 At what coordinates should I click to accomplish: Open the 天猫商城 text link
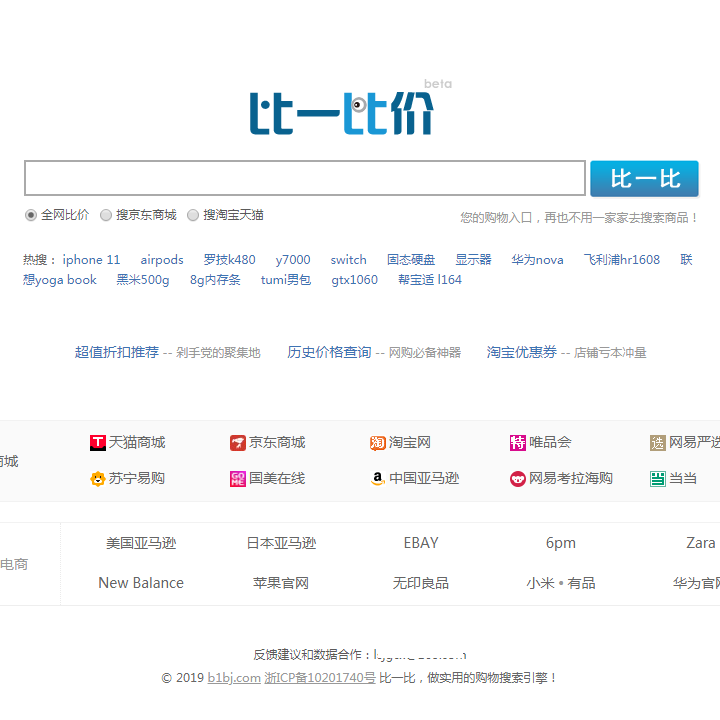pos(137,443)
